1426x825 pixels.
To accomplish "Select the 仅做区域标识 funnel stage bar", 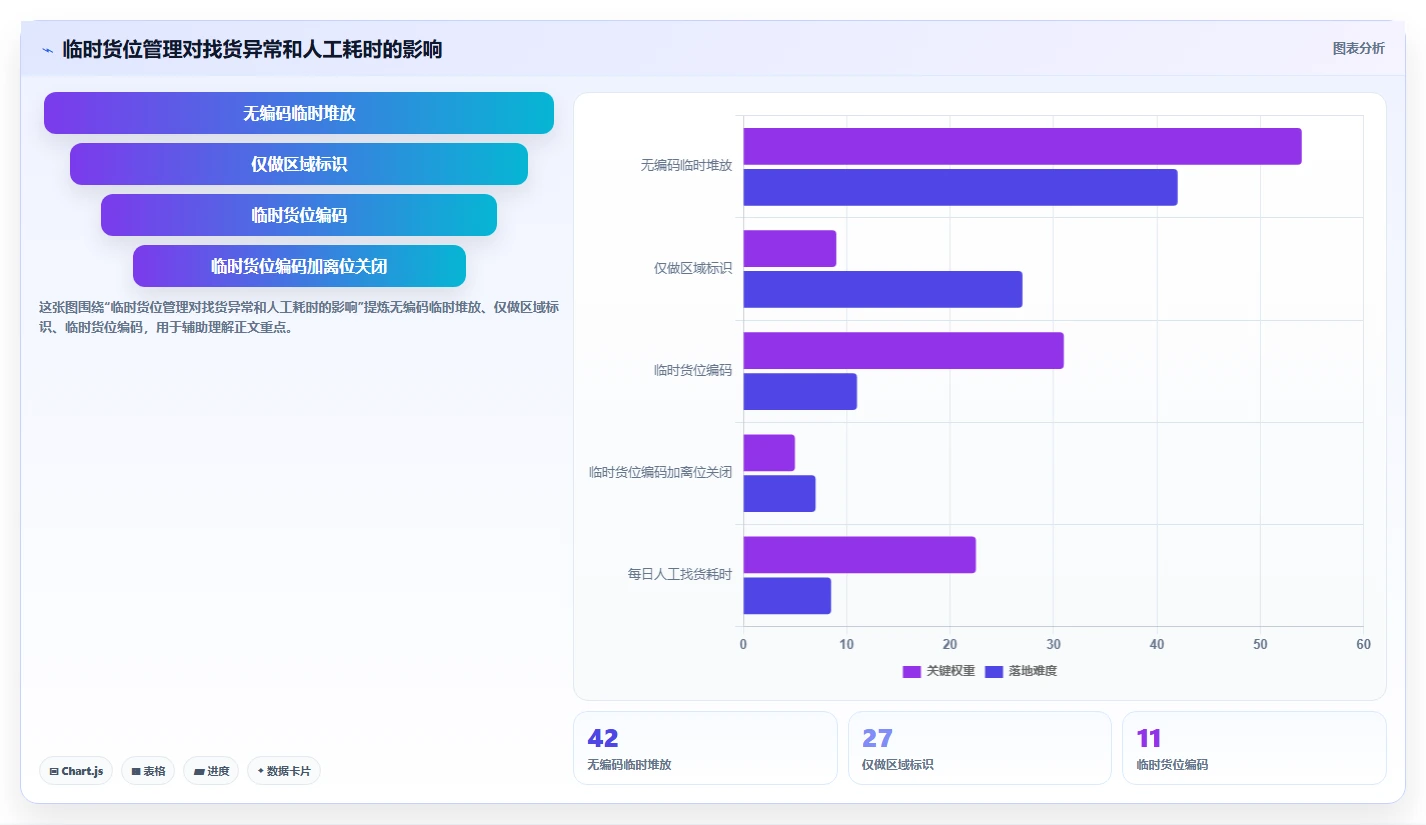I will click(299, 164).
